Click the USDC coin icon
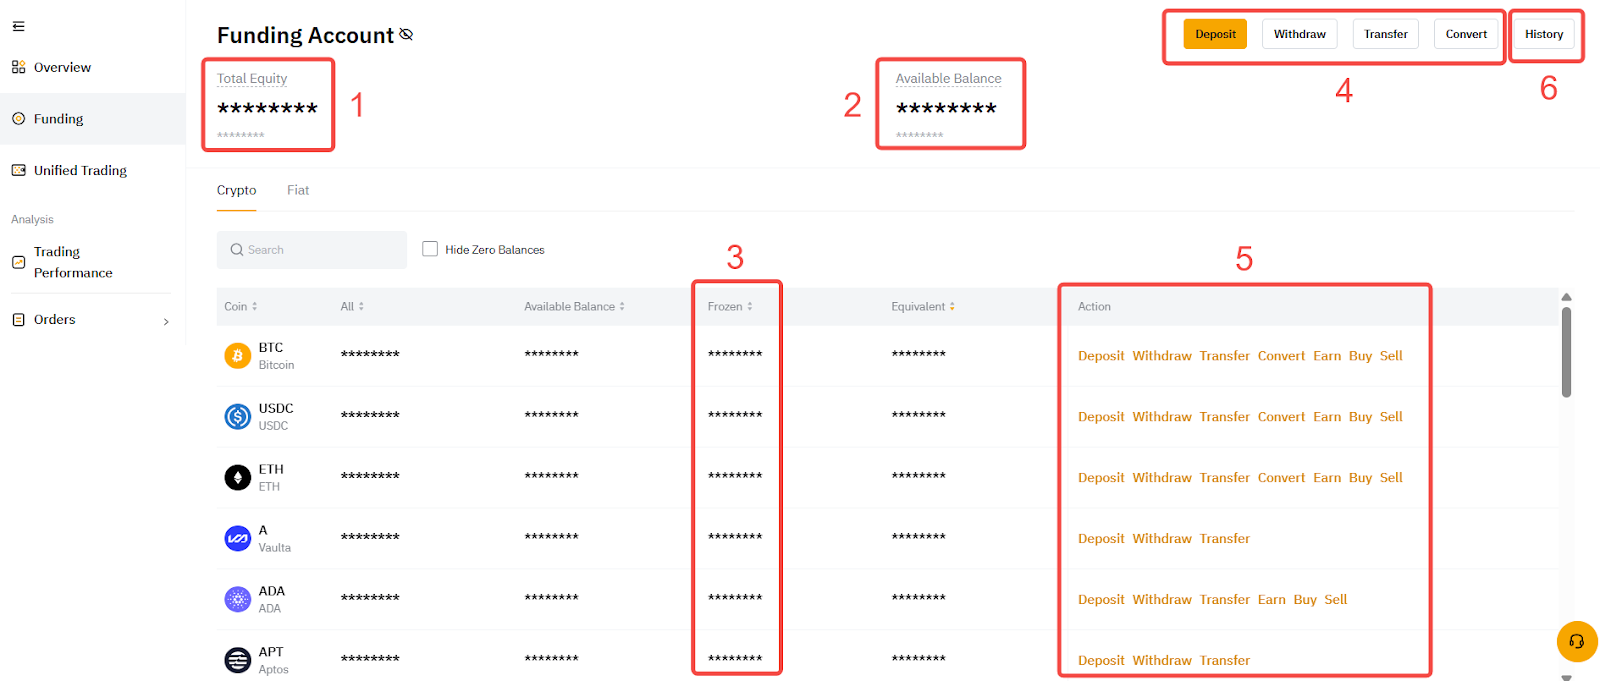This screenshot has width=1600, height=681. click(237, 417)
